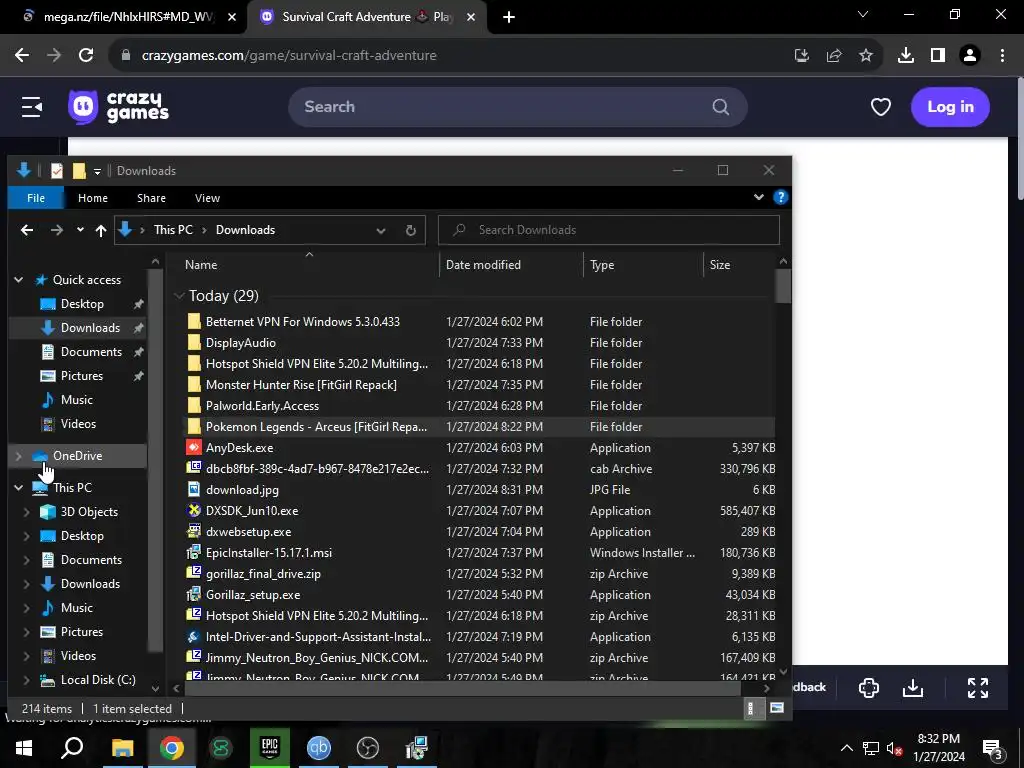
Task: Open the crazygames hamburger sidebar menu
Action: (x=31, y=107)
